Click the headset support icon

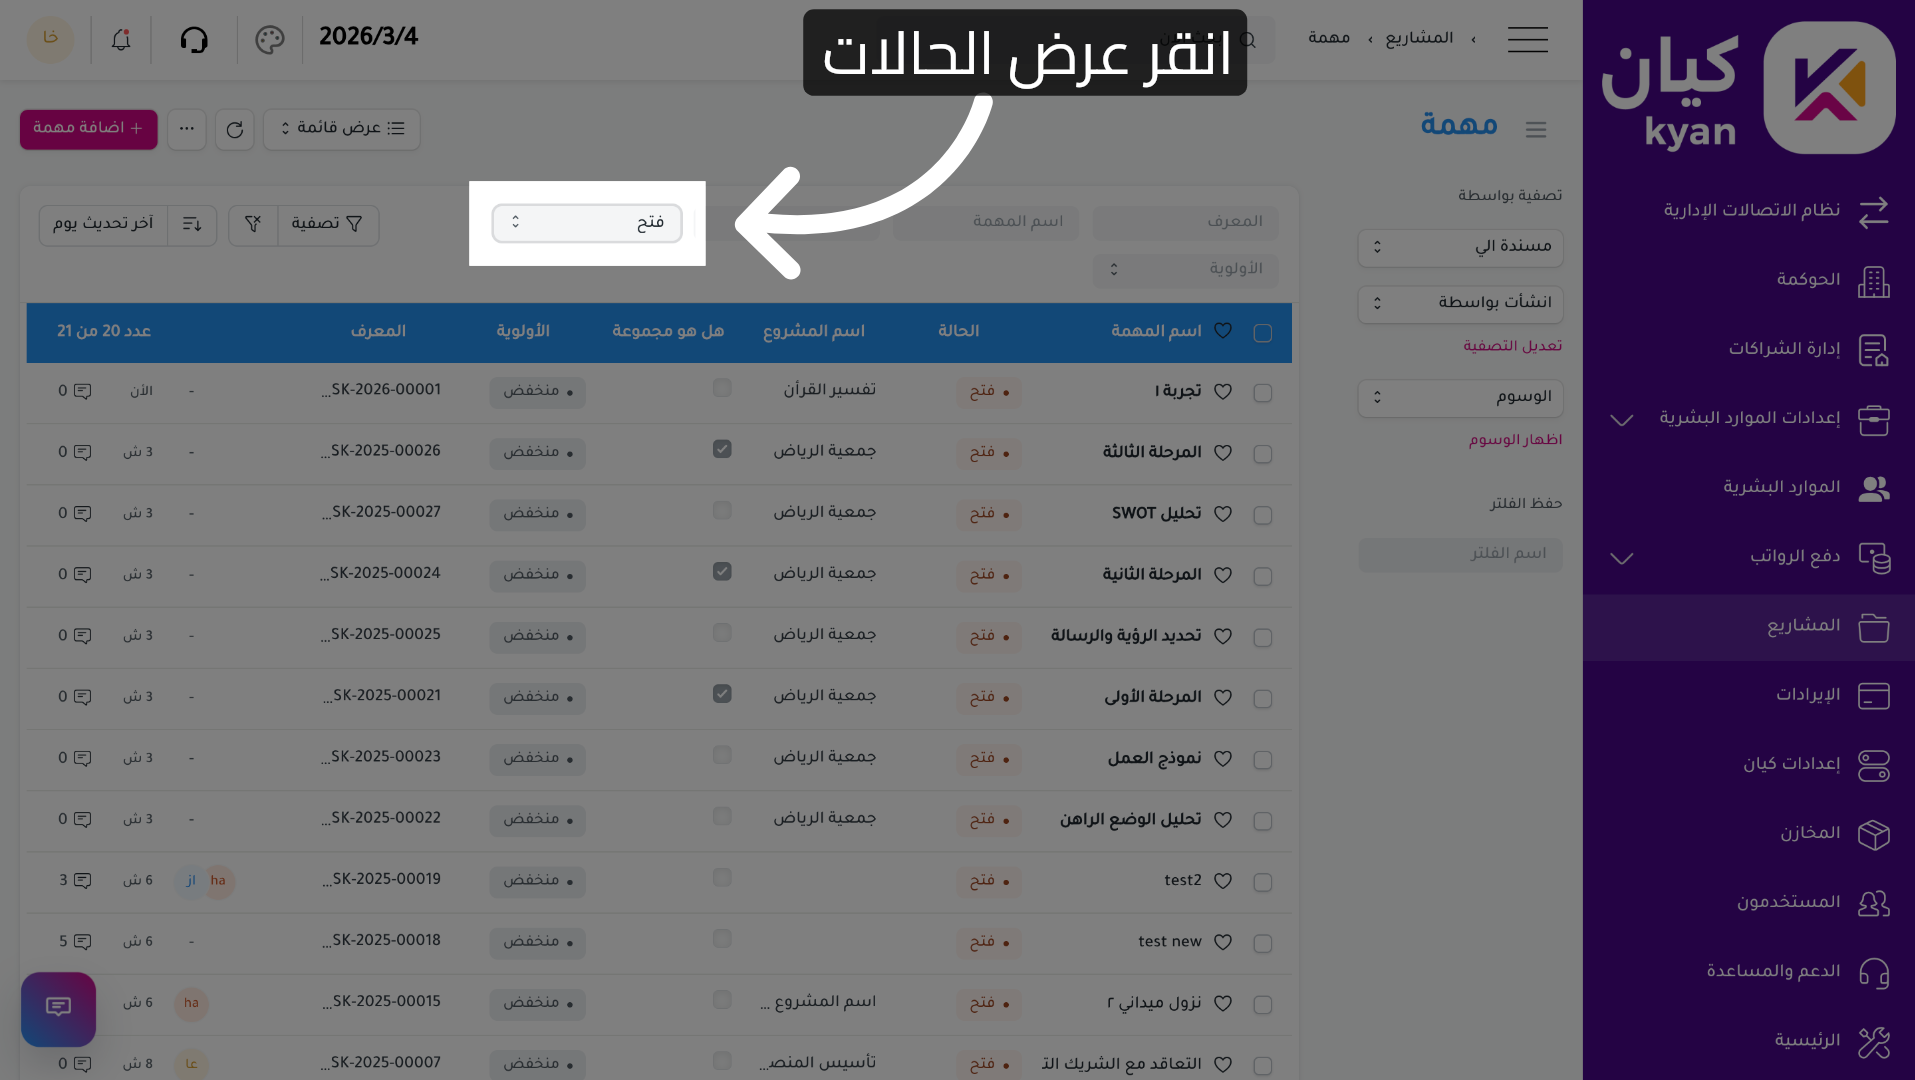coord(196,39)
